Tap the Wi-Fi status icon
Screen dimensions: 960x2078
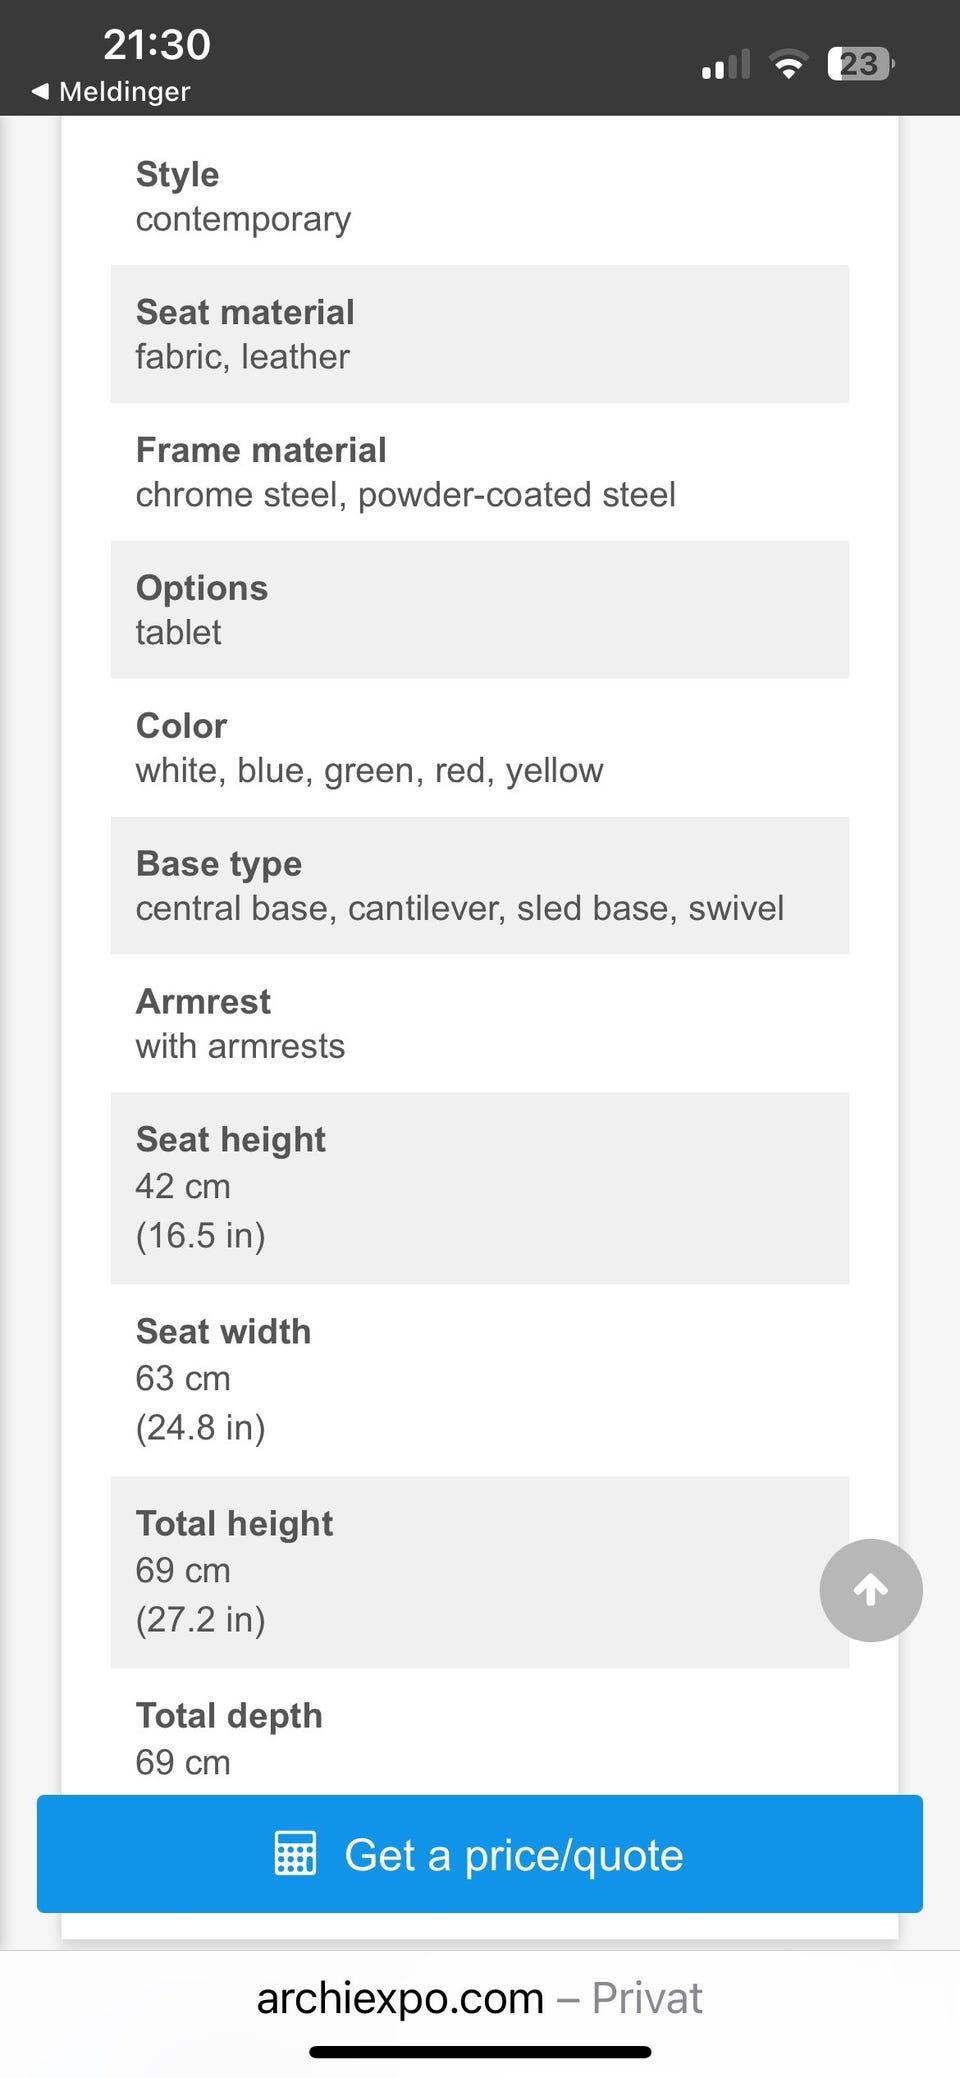[788, 65]
